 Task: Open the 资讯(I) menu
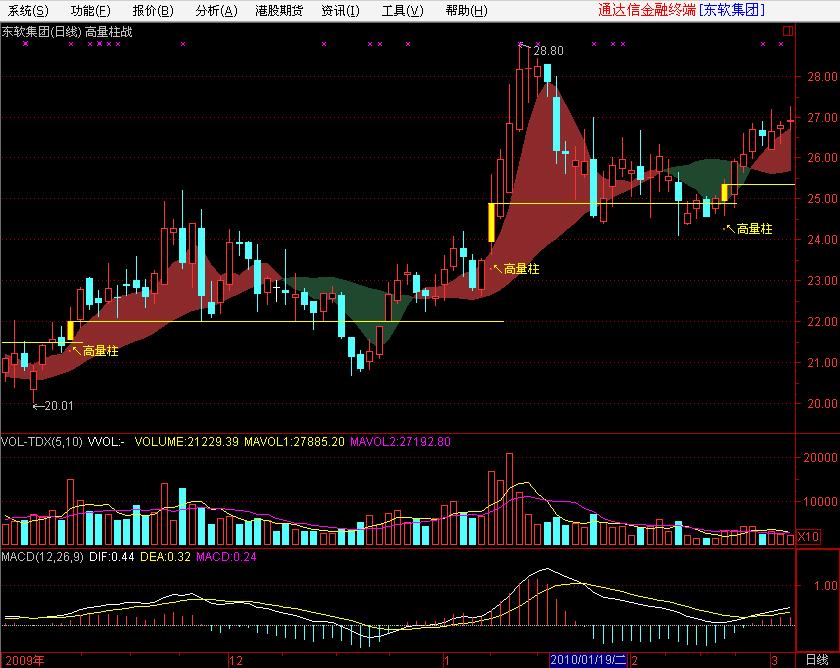(340, 11)
